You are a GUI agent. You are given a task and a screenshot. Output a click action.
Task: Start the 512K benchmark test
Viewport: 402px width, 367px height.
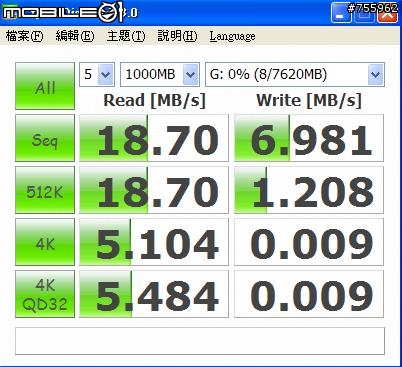(45, 190)
